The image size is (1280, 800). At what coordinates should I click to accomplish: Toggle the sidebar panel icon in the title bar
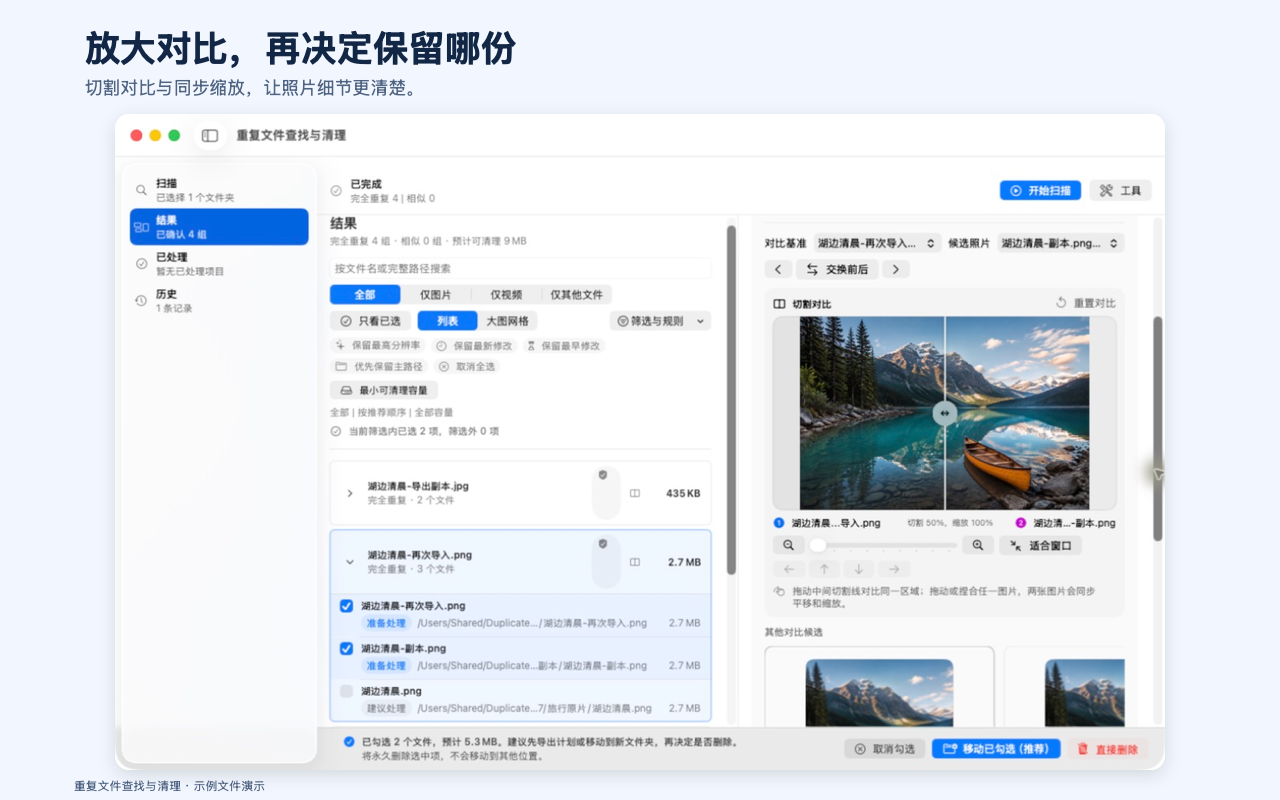(x=210, y=135)
